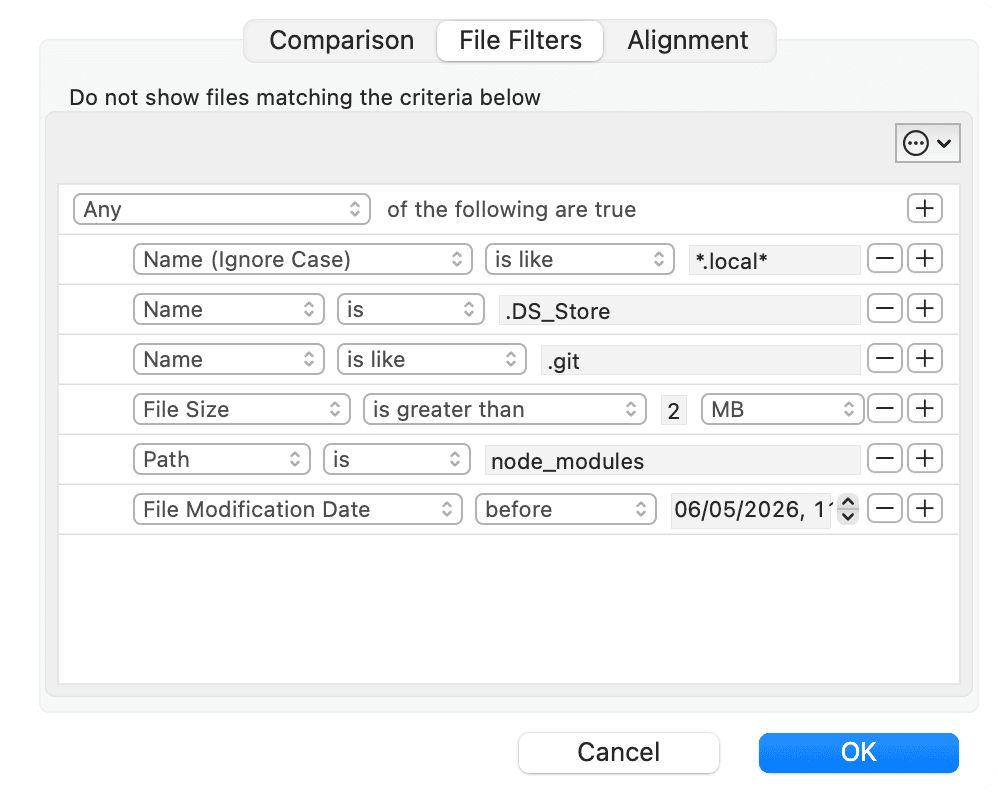Remove the *.local* filter row
This screenshot has height=792, width=998.
point(885,259)
